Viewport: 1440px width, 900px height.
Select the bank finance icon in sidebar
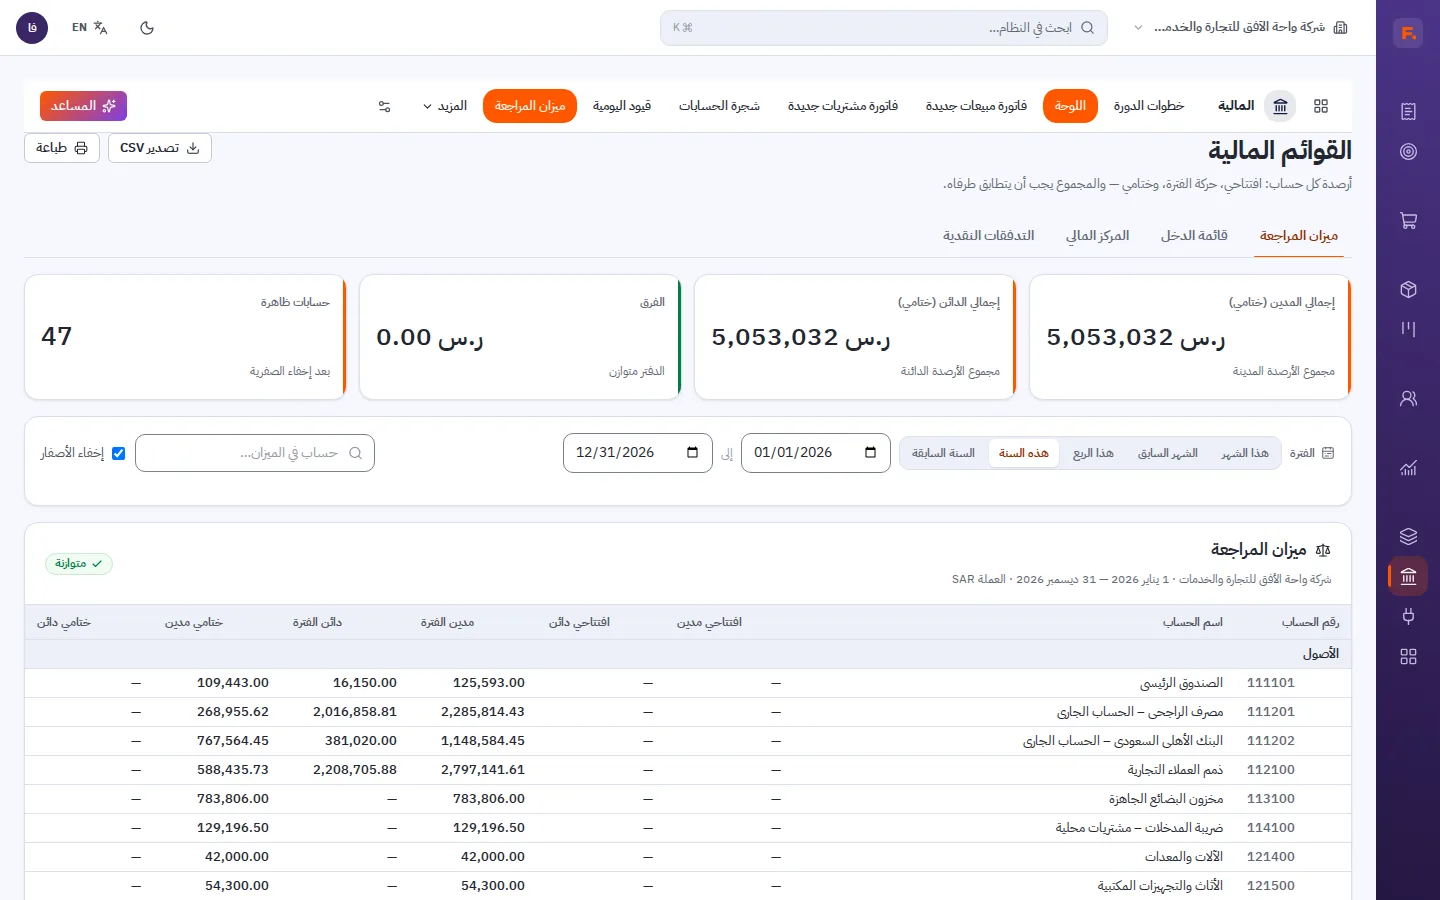tap(1408, 576)
